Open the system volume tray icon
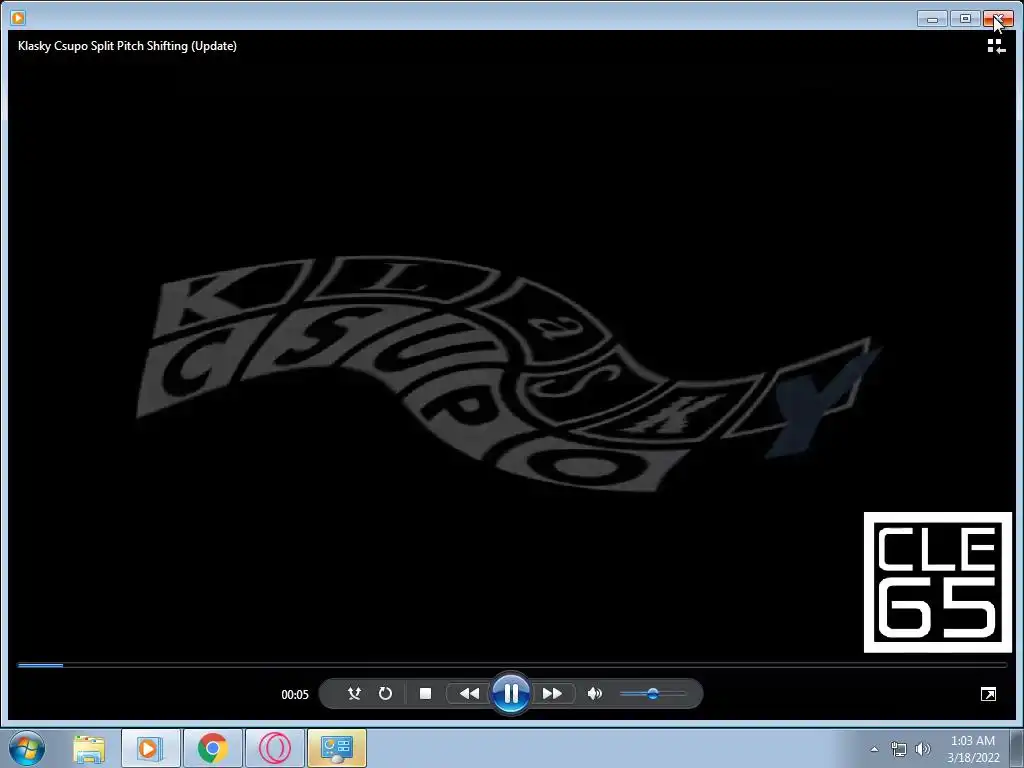The height and width of the screenshot is (768, 1024). [x=923, y=749]
